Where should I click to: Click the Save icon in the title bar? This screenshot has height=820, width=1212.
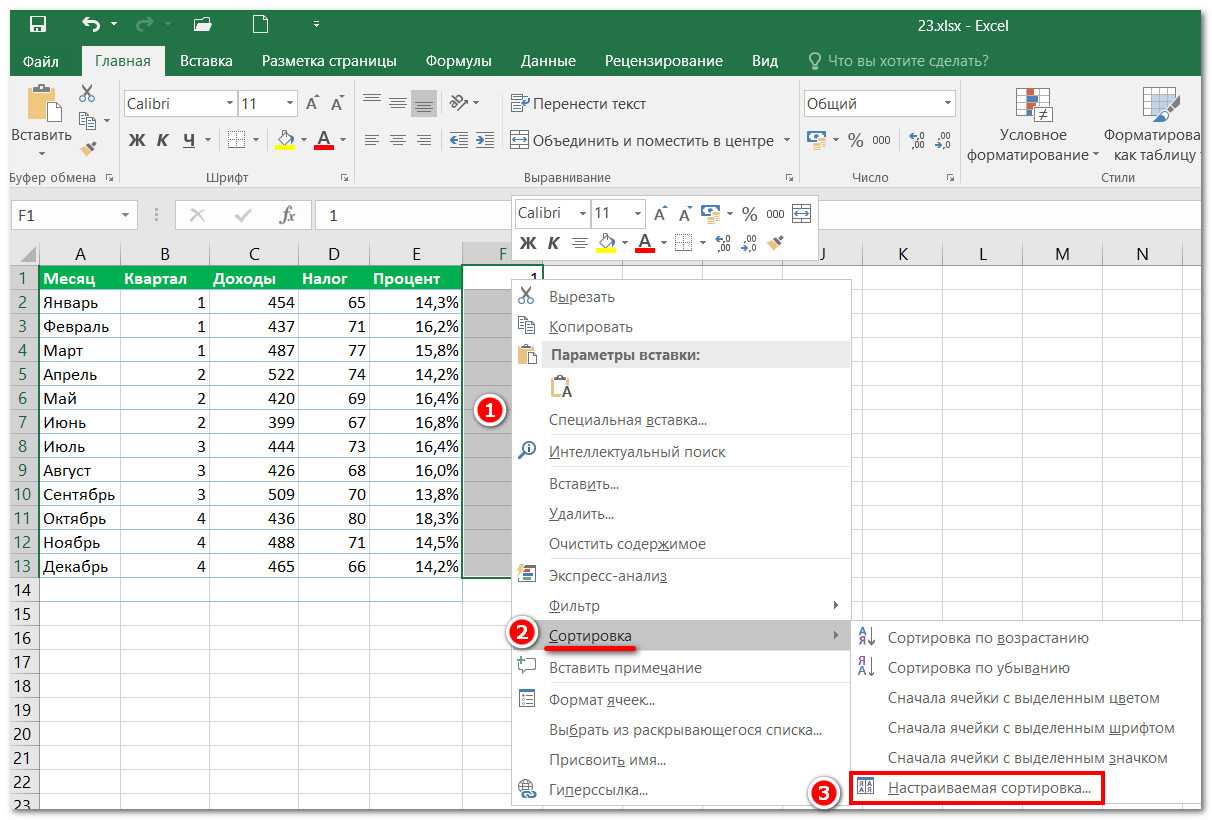37,24
